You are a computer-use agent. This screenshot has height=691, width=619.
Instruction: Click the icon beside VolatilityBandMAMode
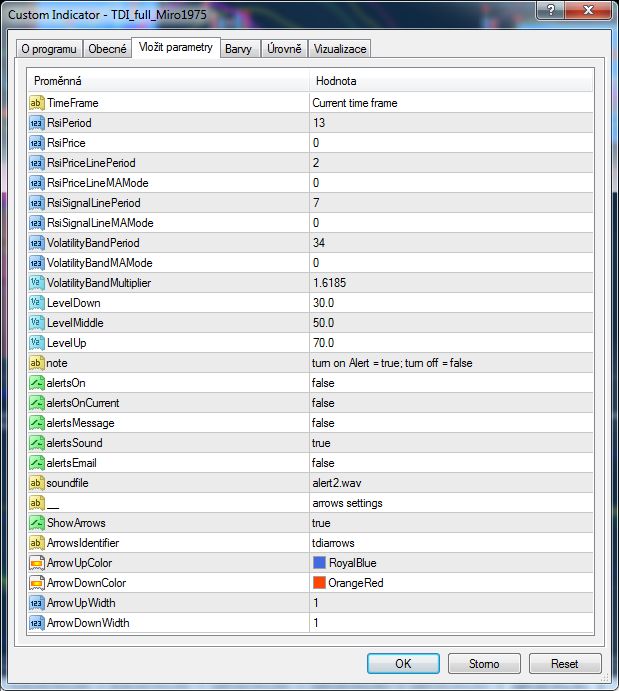click(x=37, y=263)
